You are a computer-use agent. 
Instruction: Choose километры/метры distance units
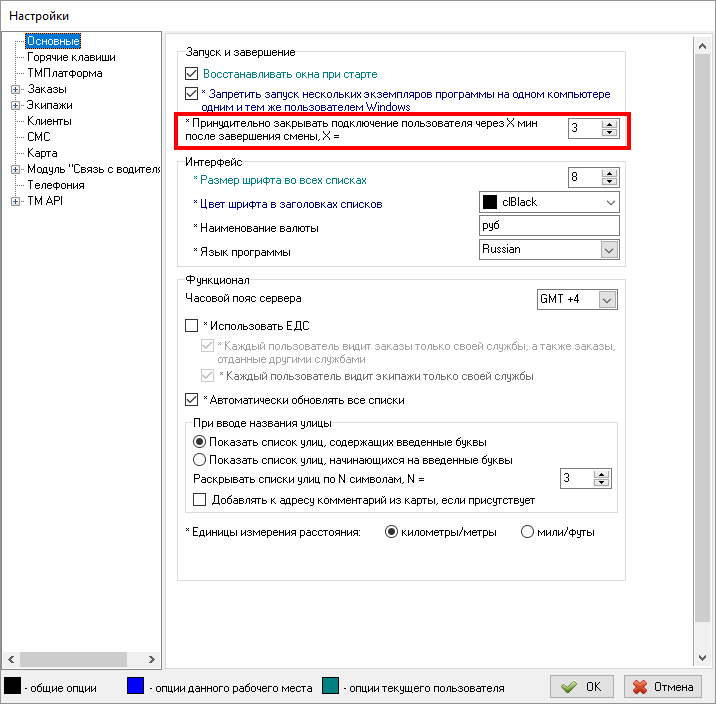point(391,532)
